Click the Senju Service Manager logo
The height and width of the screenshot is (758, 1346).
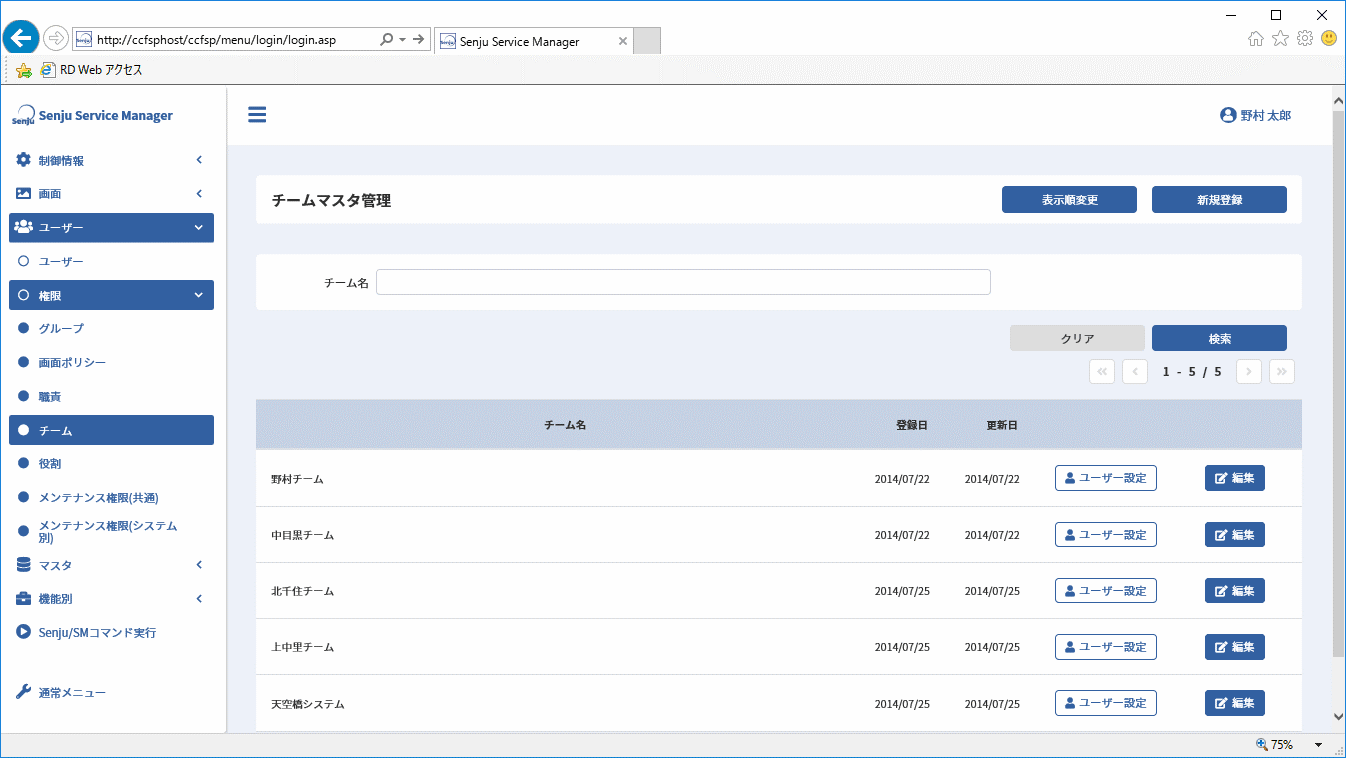pyautogui.click(x=92, y=116)
